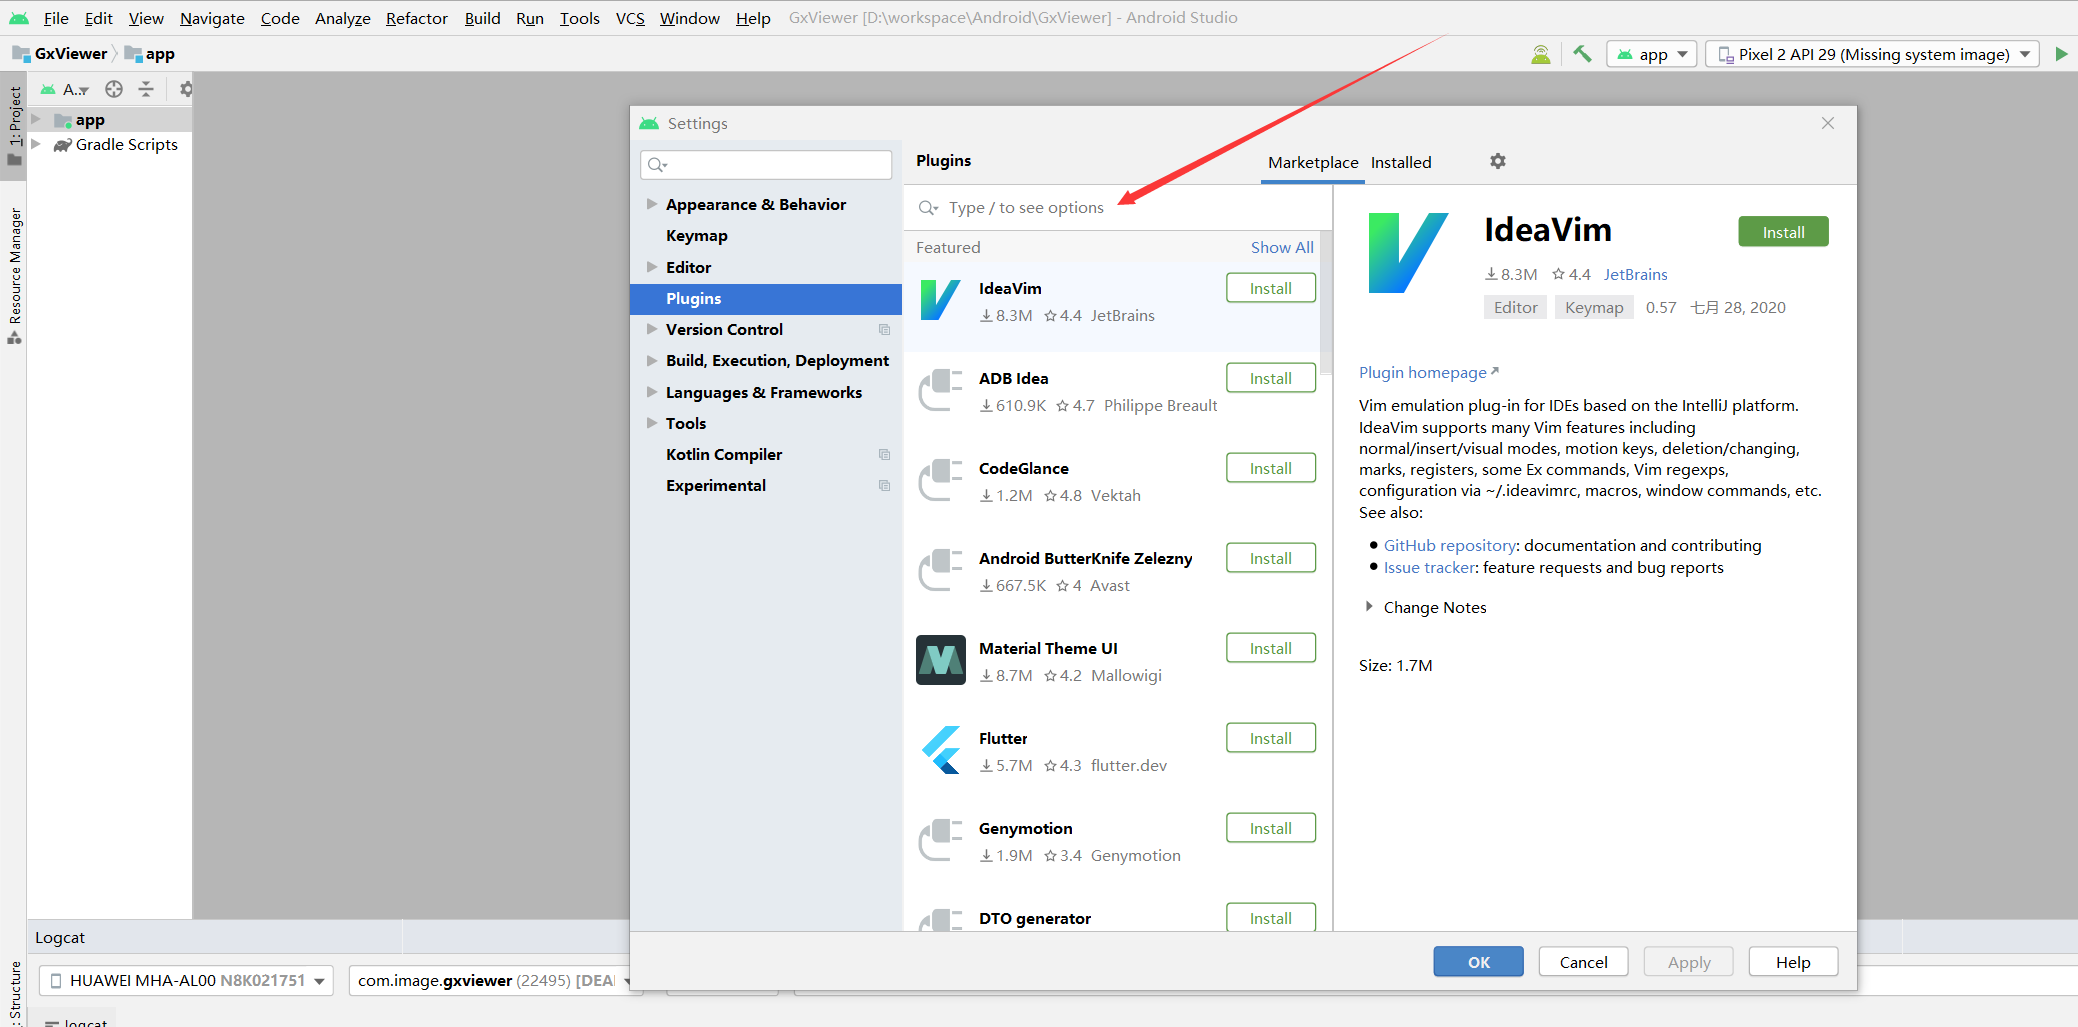Focus the Settings search box
The height and width of the screenshot is (1027, 2078).
[x=766, y=164]
